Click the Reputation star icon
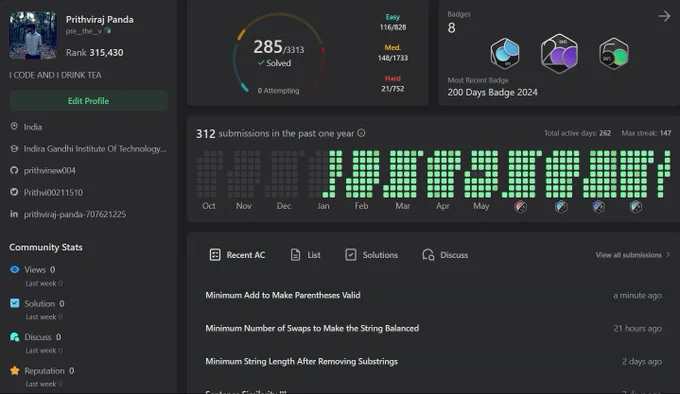Image resolution: width=680 pixels, height=394 pixels. coord(14,371)
